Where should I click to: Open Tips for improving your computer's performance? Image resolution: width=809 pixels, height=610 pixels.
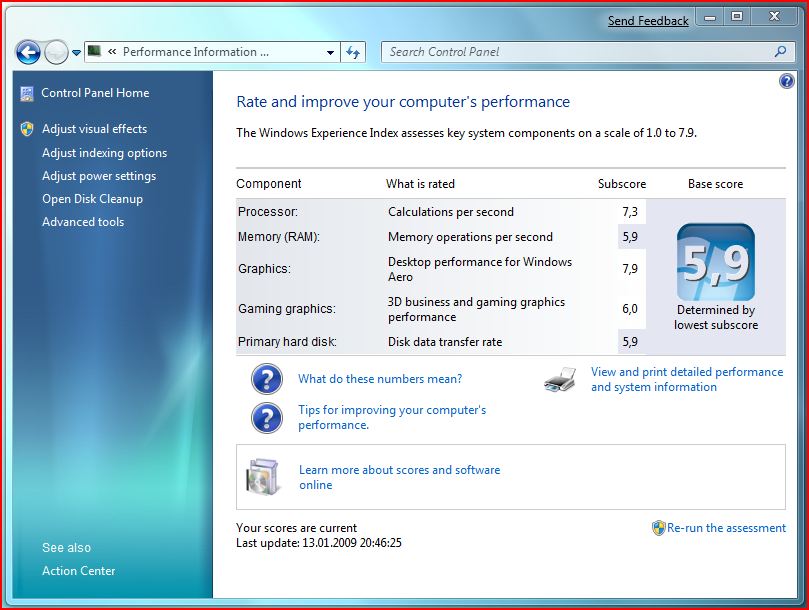pyautogui.click(x=392, y=417)
